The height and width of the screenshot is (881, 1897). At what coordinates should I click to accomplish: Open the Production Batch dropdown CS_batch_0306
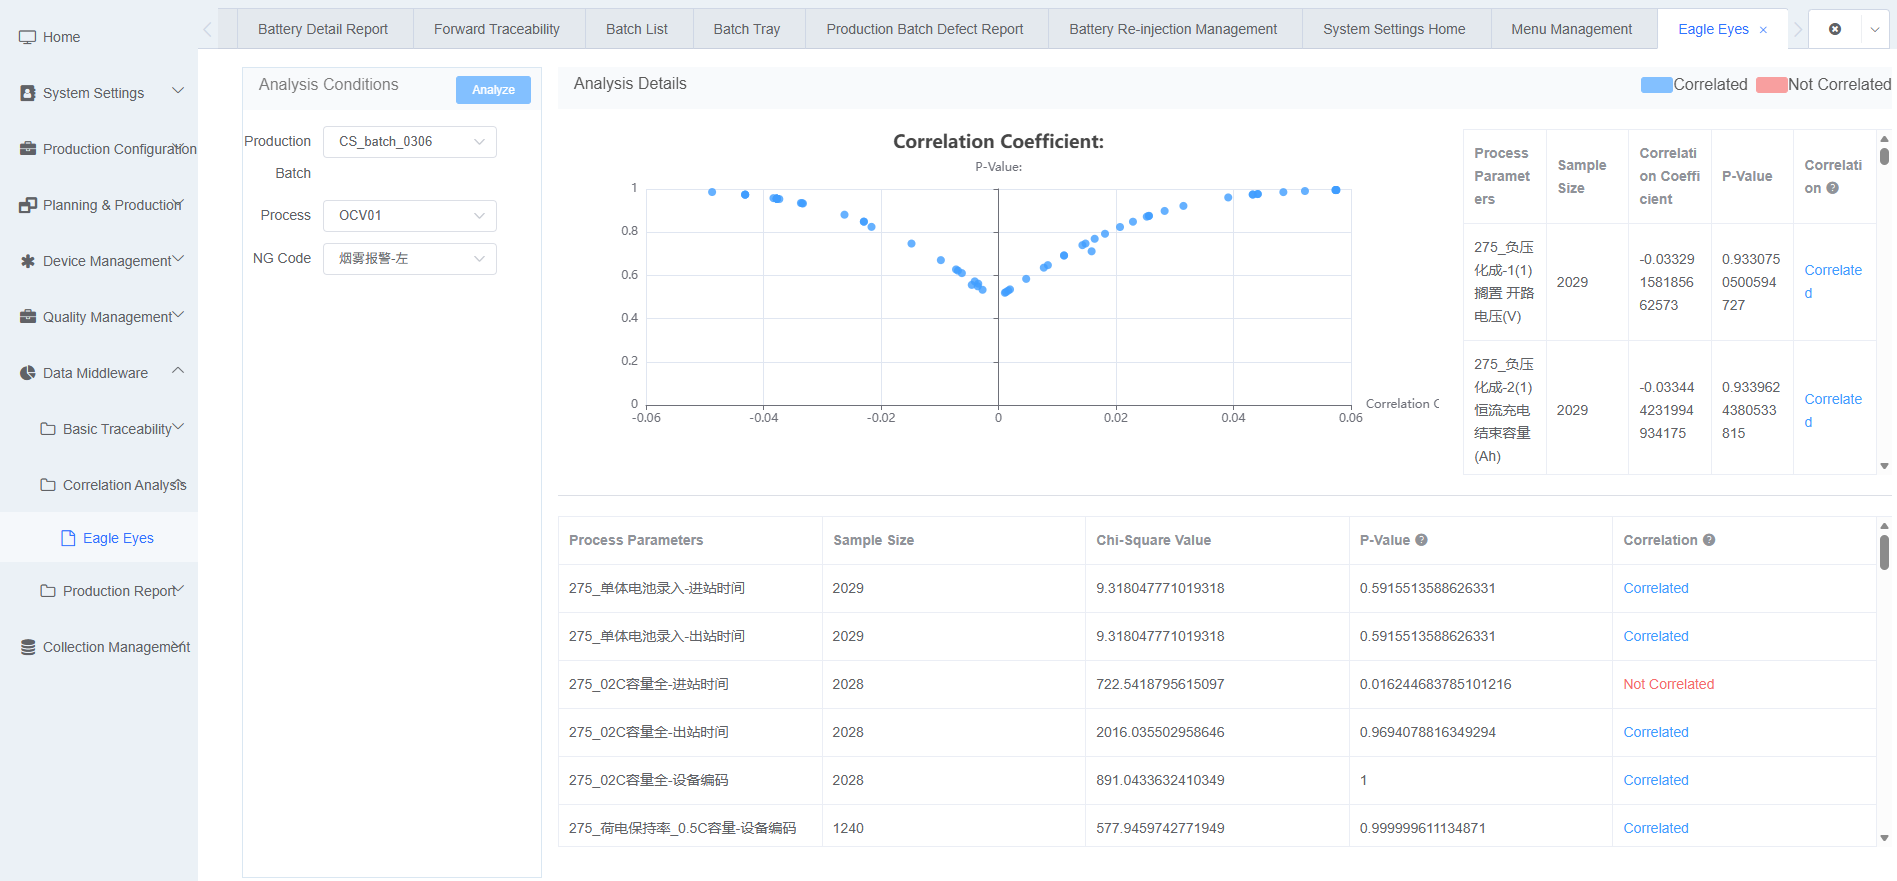click(410, 142)
